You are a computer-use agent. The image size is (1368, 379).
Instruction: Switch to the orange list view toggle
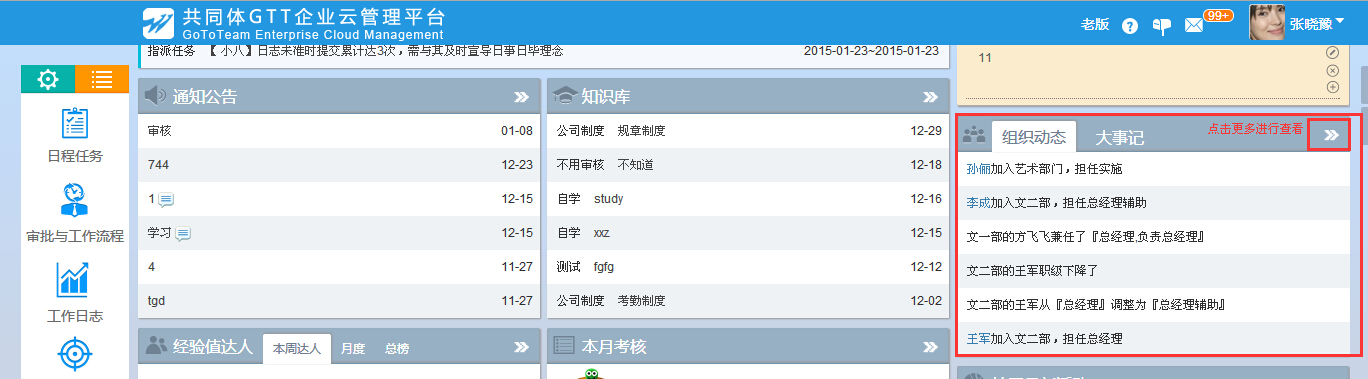point(102,79)
